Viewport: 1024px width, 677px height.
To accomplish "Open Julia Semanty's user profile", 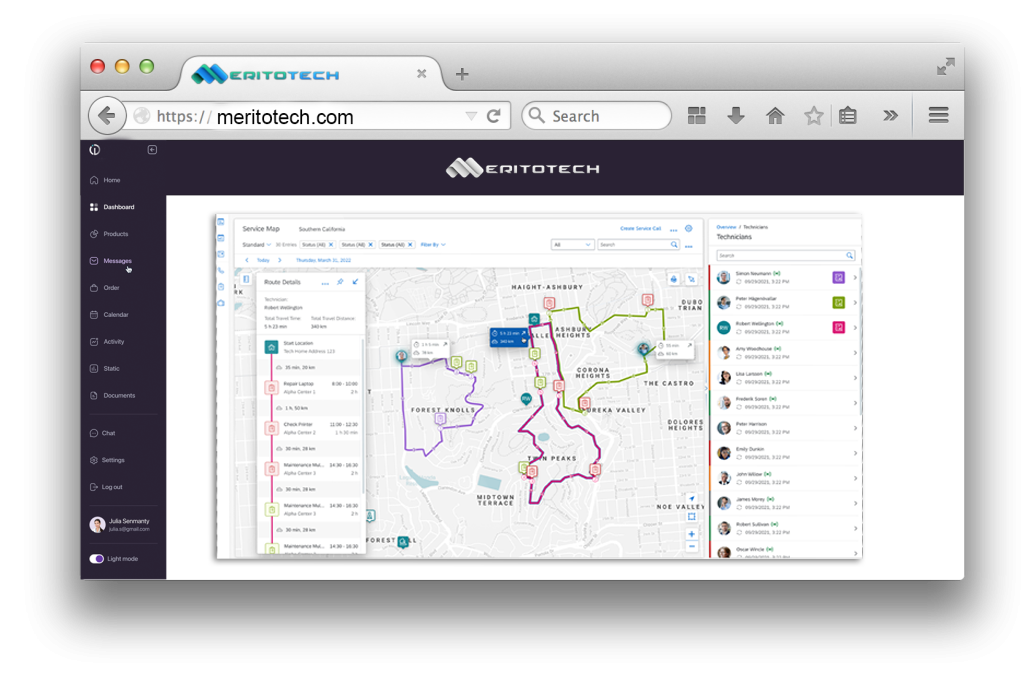I will (x=120, y=524).
